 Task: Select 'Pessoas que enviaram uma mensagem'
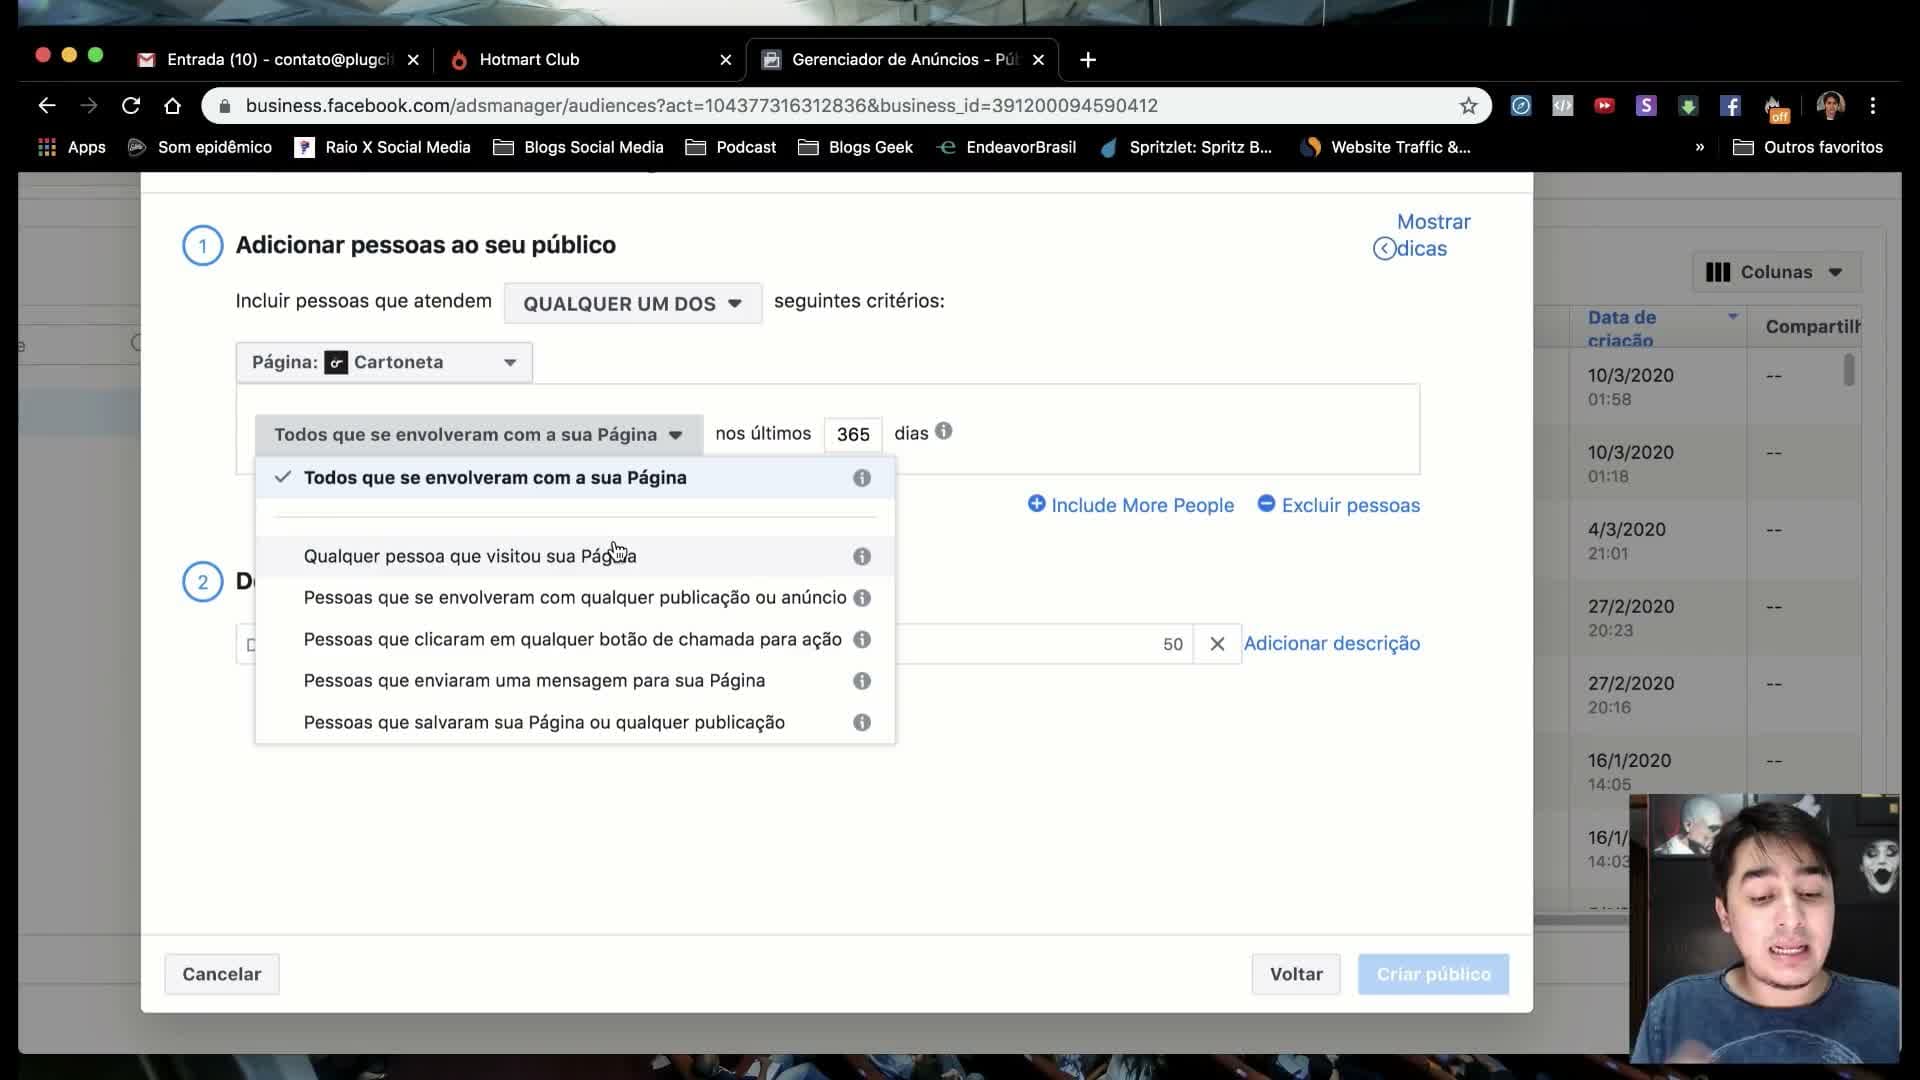(x=575, y=681)
